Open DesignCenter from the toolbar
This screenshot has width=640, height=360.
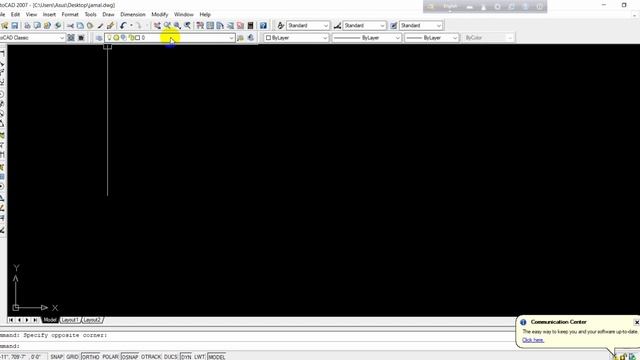210,25
